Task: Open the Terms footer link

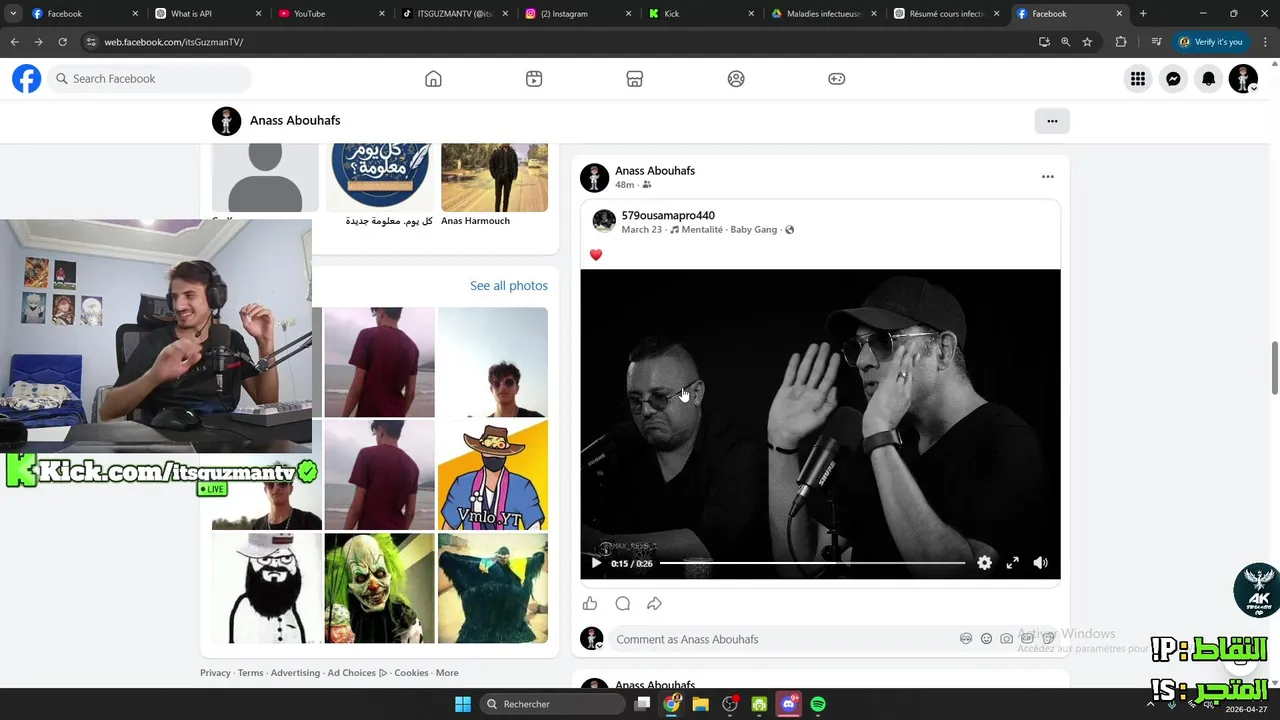Action: [x=251, y=673]
